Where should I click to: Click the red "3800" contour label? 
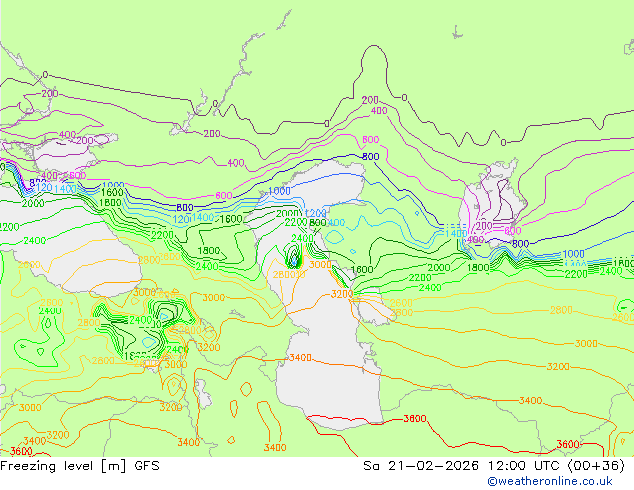pos(415,418)
